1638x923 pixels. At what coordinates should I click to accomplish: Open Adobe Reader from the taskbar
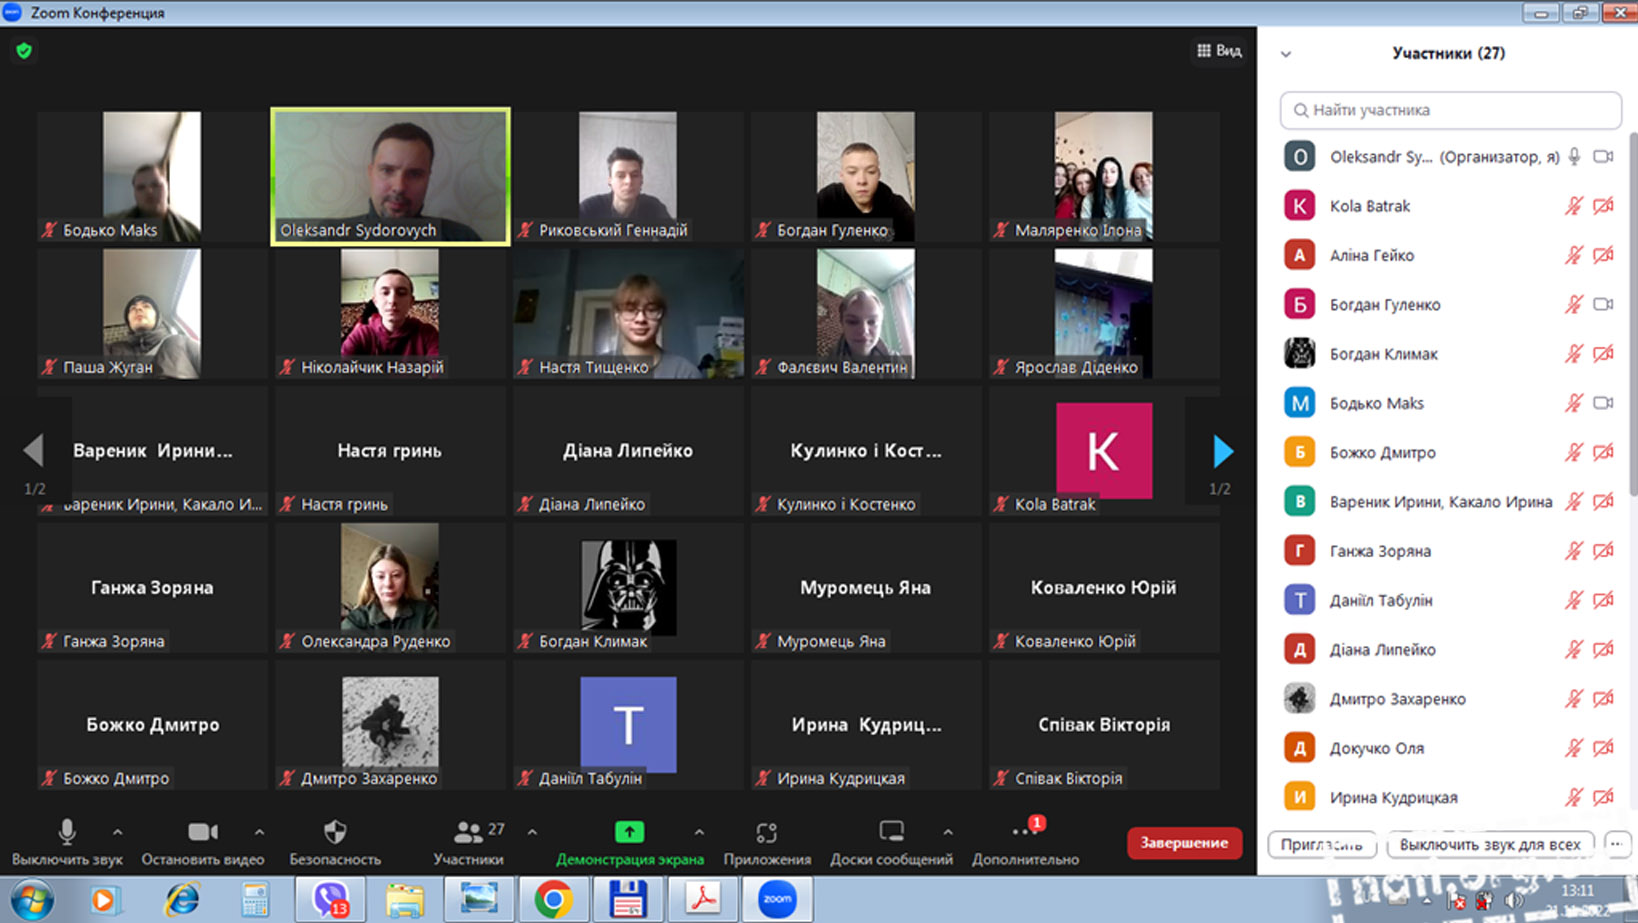tap(703, 900)
